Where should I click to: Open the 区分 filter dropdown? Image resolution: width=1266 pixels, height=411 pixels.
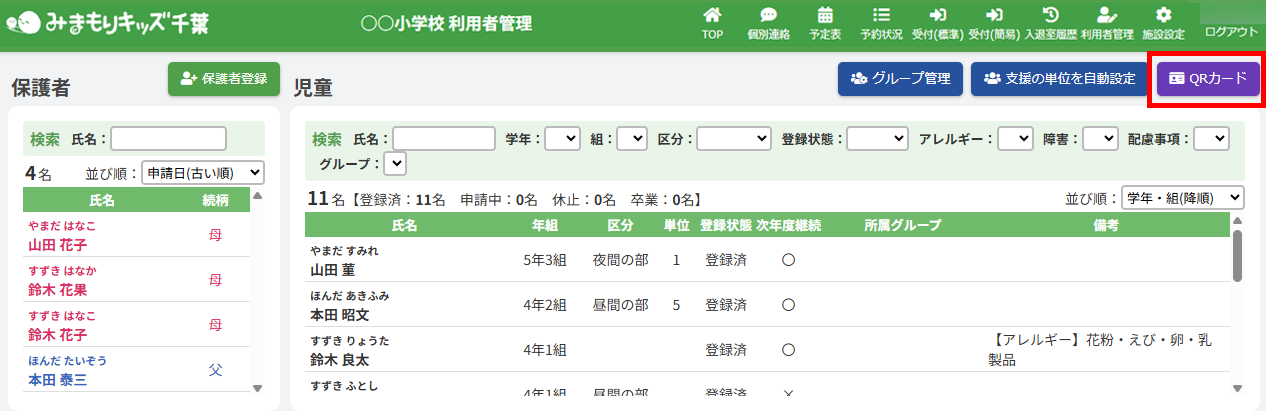tap(734, 138)
